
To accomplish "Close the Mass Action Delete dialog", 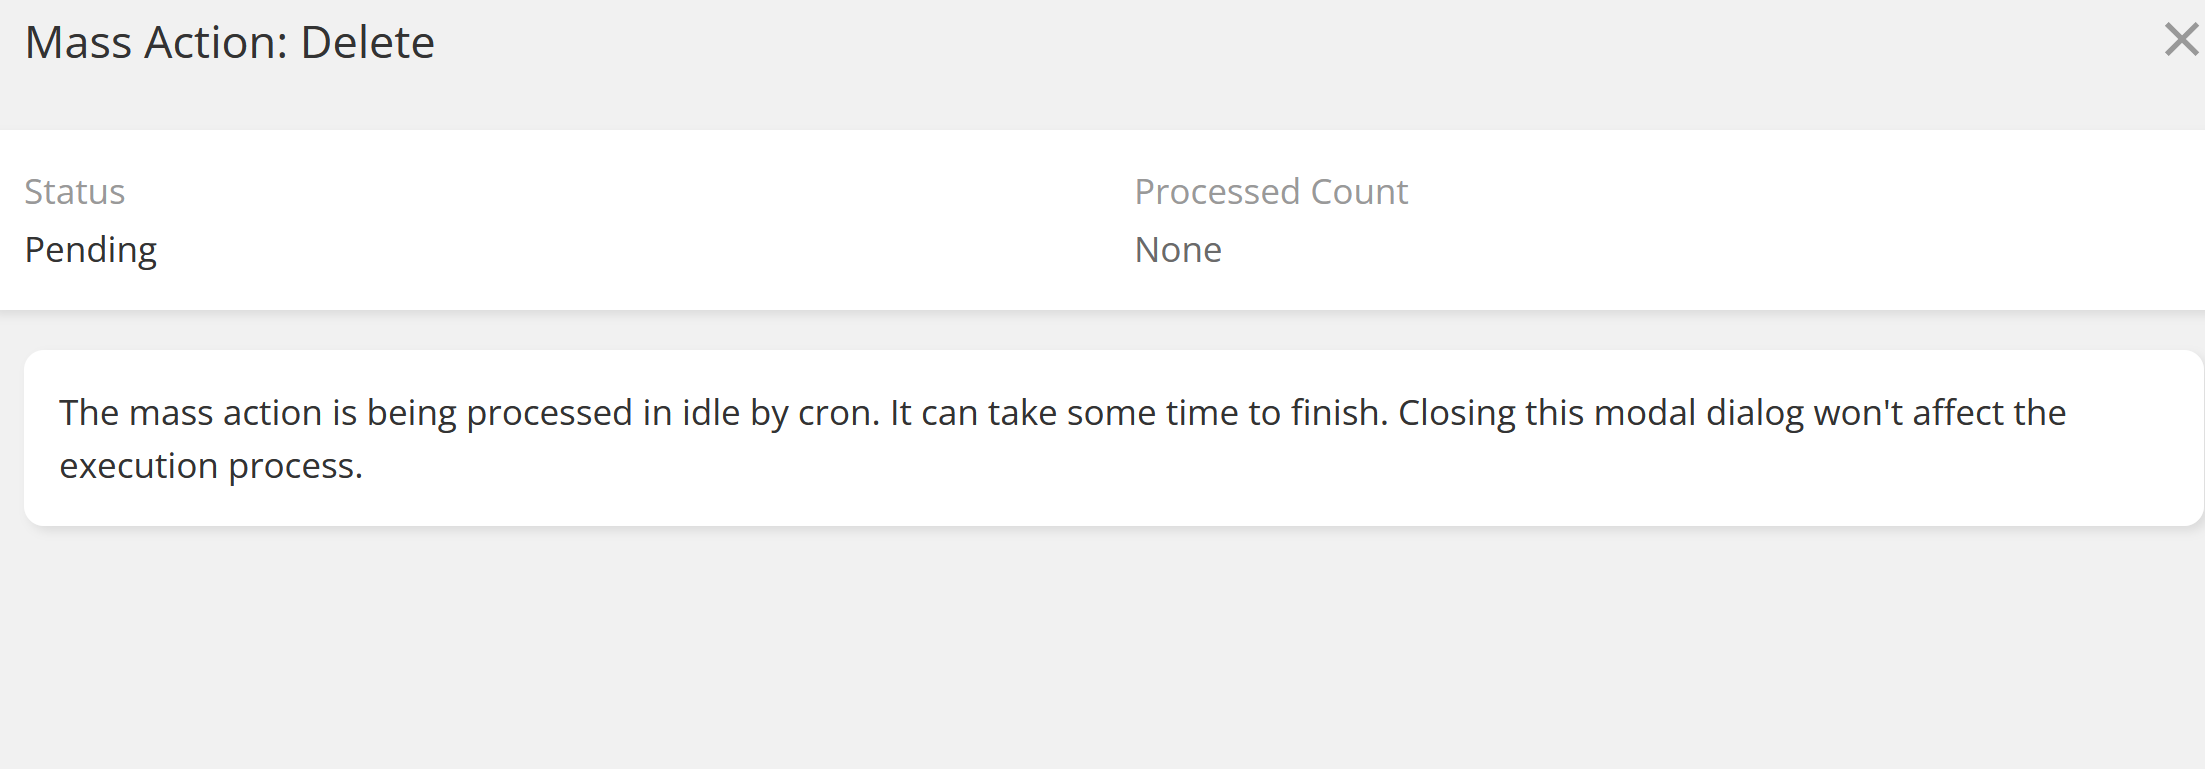I will (x=2180, y=40).
